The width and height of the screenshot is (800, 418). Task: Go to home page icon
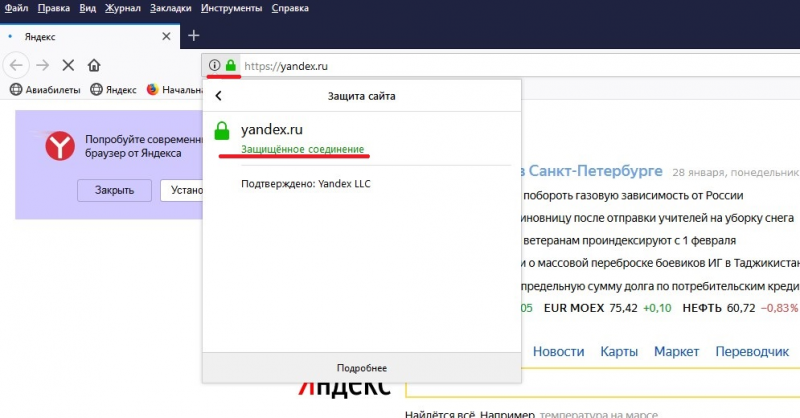point(94,65)
